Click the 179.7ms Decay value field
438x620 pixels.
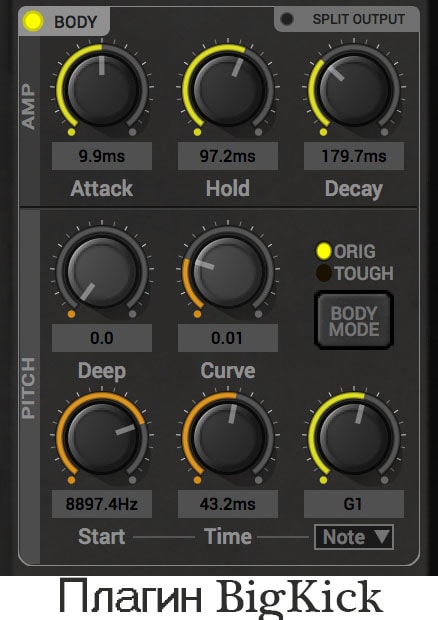[x=354, y=156]
